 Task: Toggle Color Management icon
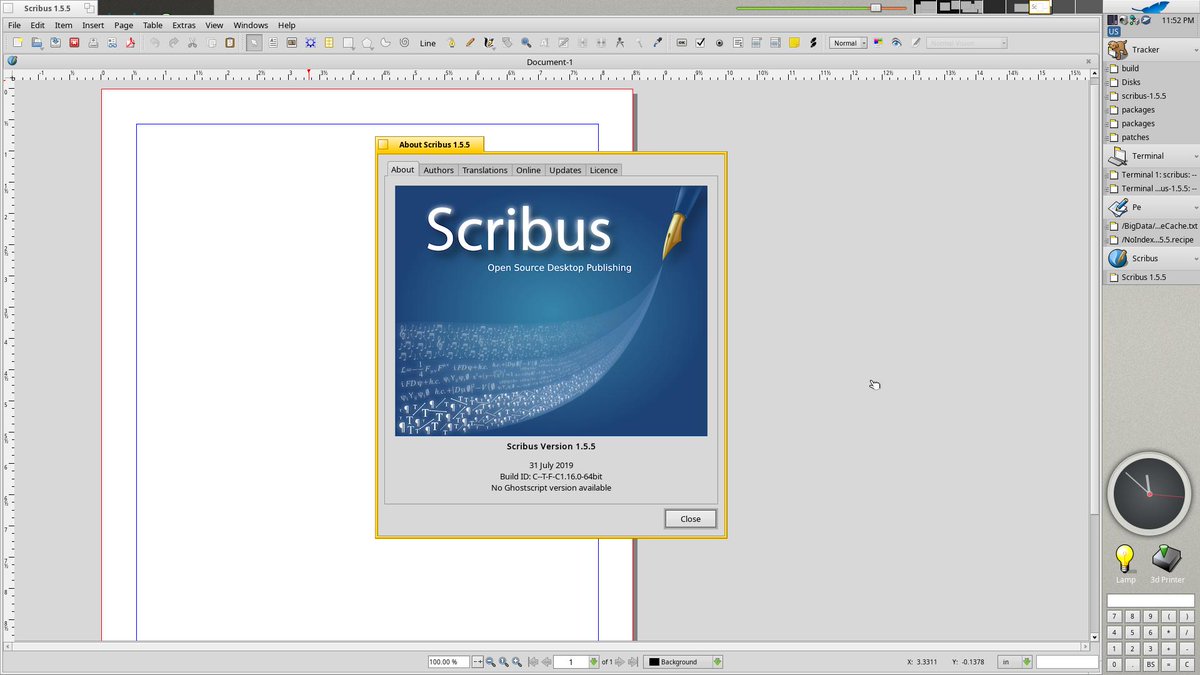878,43
